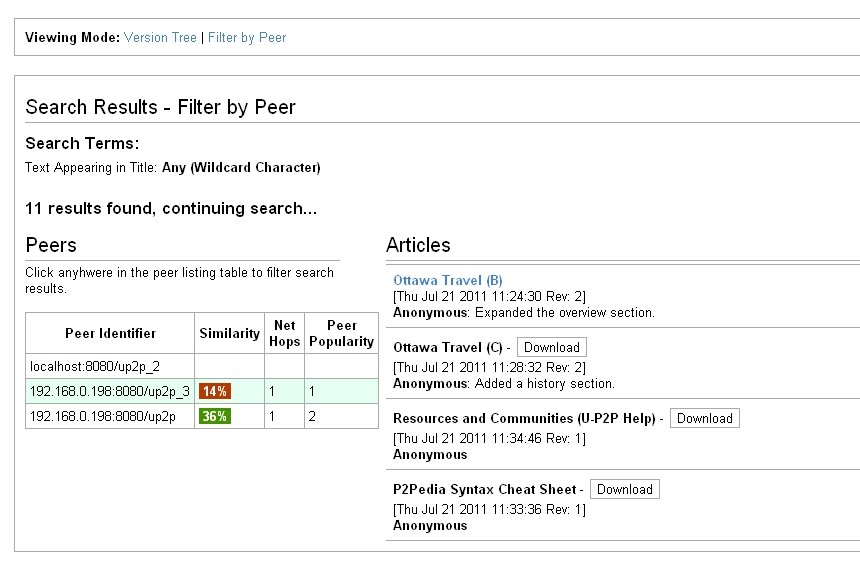Select the P2Pedia Syntax Cheat Sheet title
The image size is (860, 565).
[485, 490]
